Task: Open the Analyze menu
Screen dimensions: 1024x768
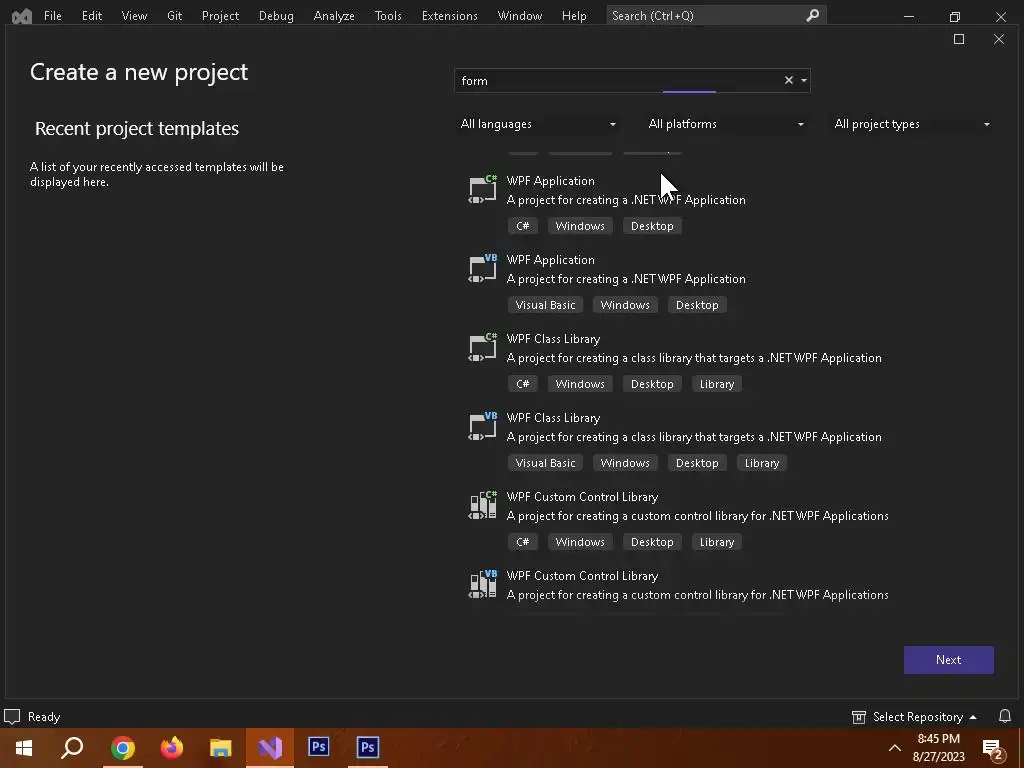Action: tap(334, 16)
